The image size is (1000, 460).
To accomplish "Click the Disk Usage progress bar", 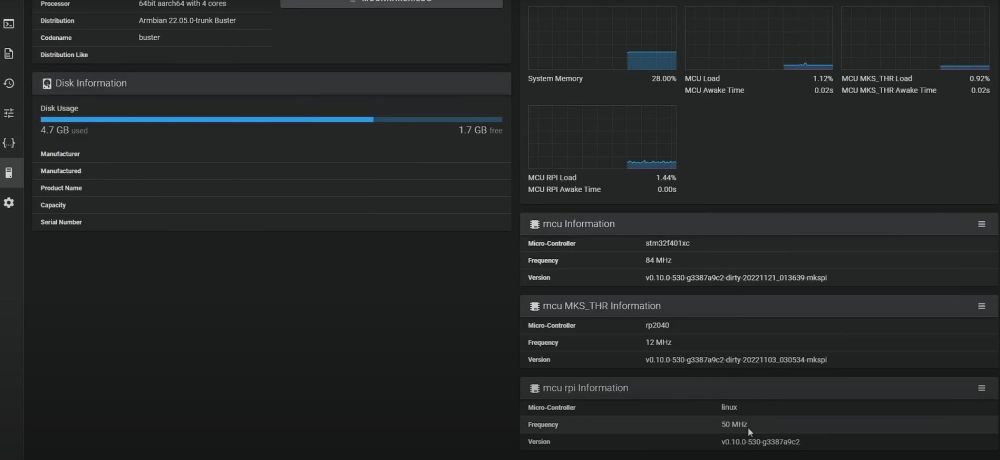I will (271, 119).
